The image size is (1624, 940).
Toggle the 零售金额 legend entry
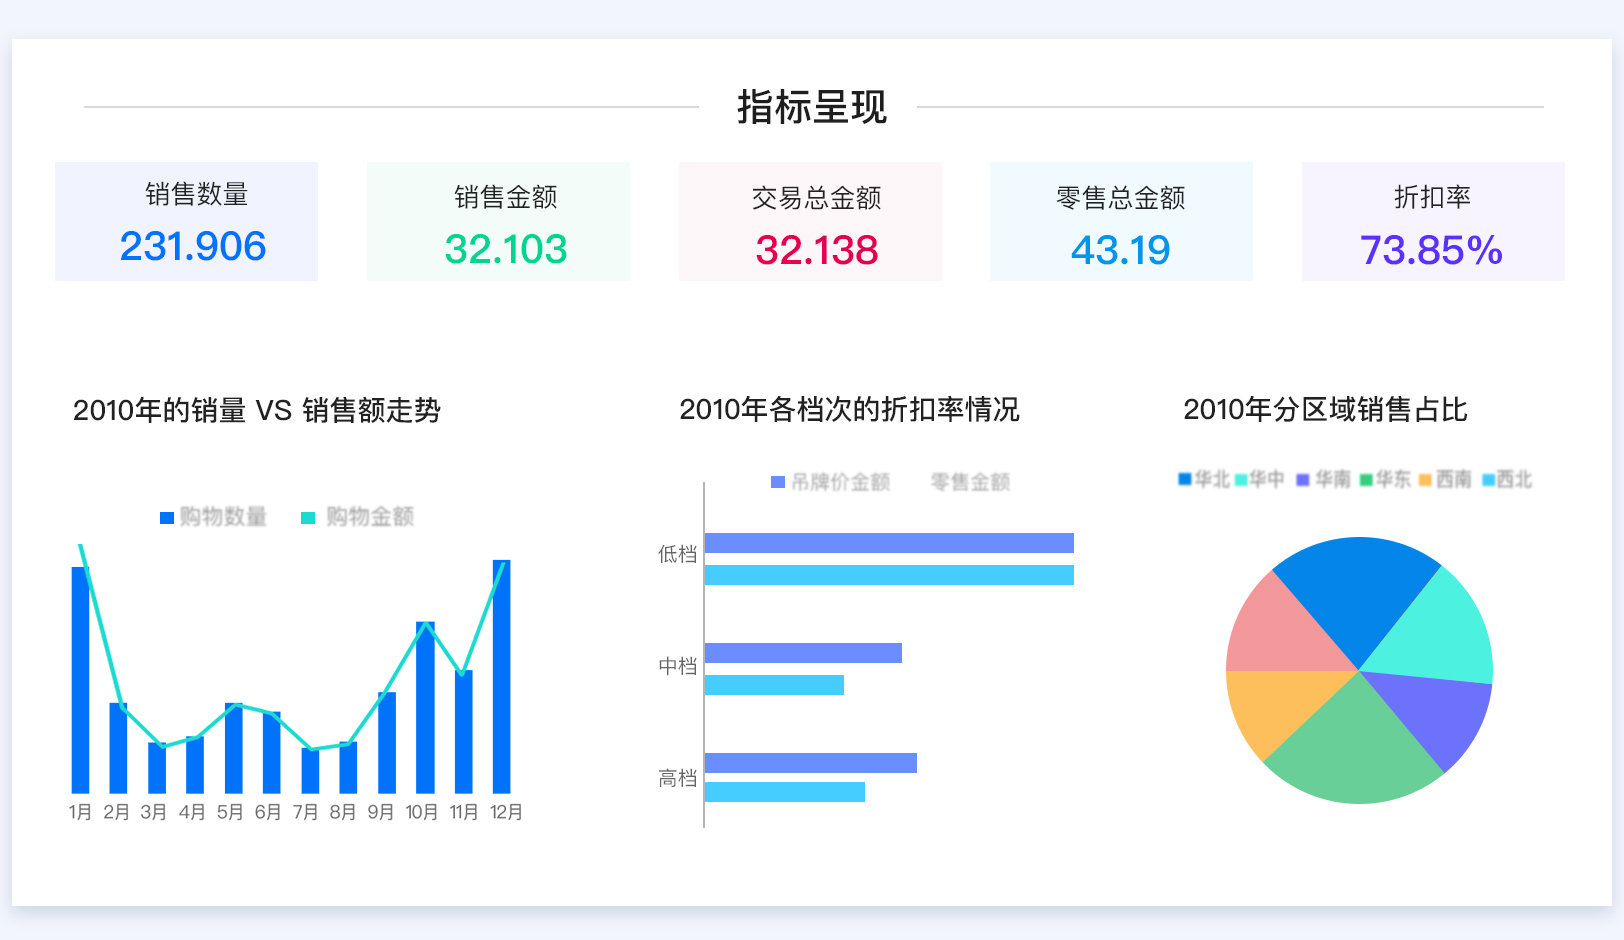pos(970,482)
